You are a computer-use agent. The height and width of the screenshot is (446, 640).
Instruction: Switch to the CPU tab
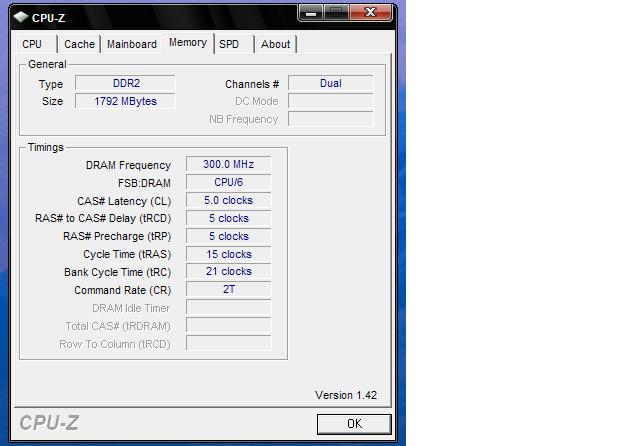click(x=32, y=44)
